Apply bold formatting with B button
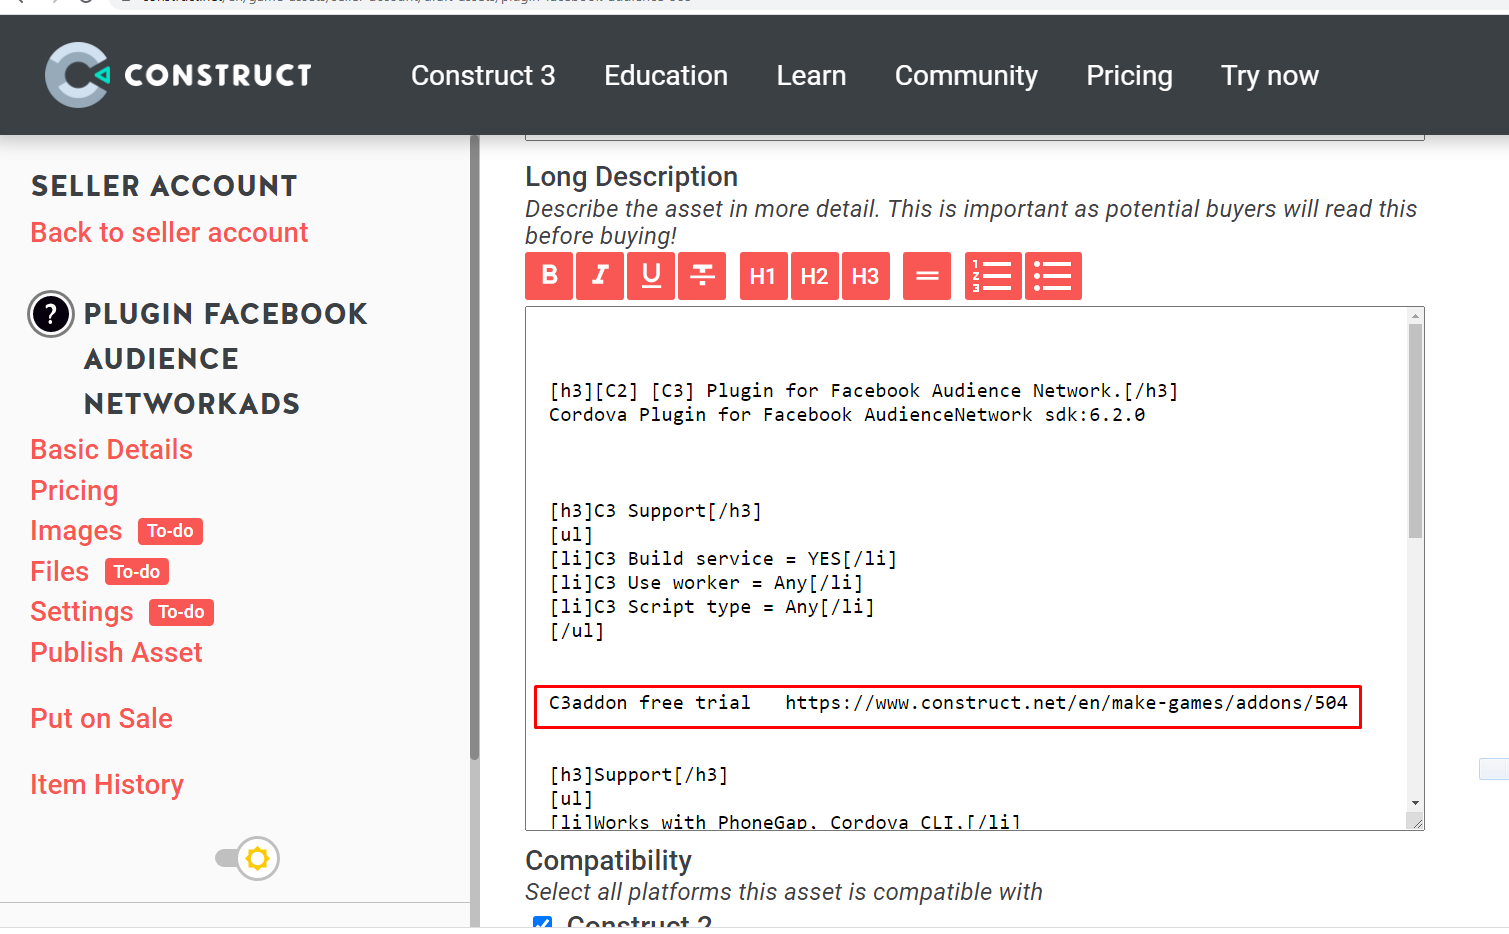 point(549,276)
